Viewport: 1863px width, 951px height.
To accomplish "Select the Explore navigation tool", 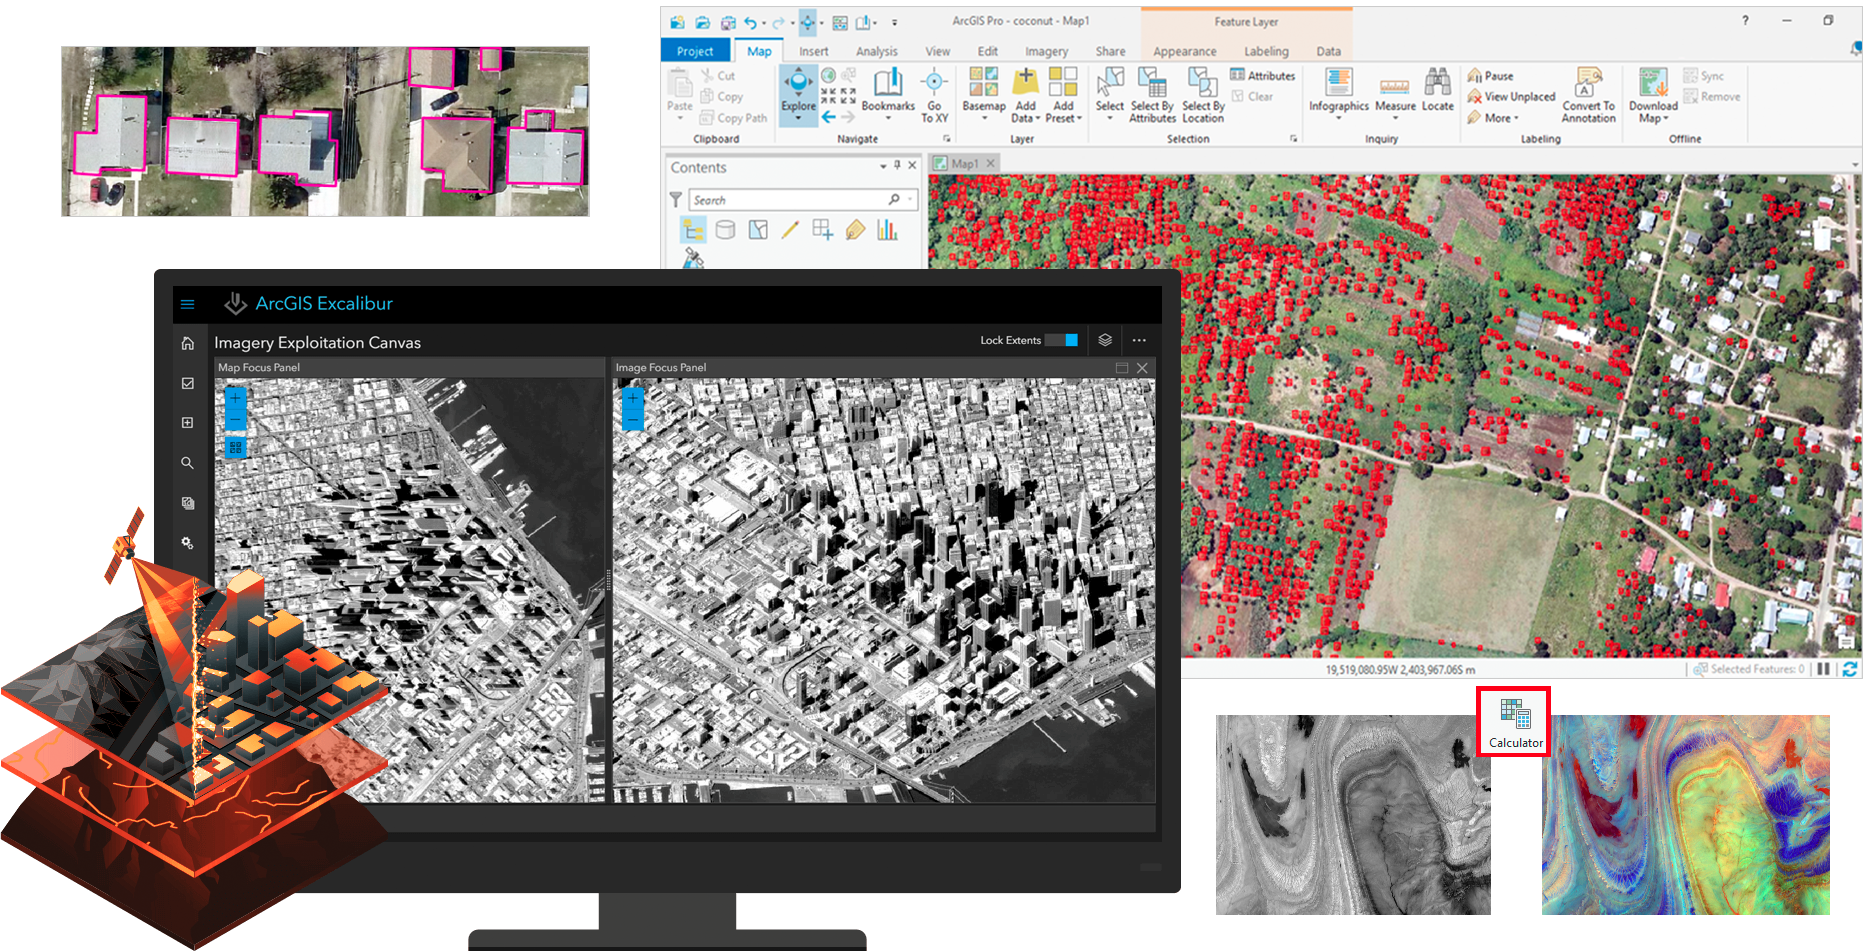I will [798, 88].
